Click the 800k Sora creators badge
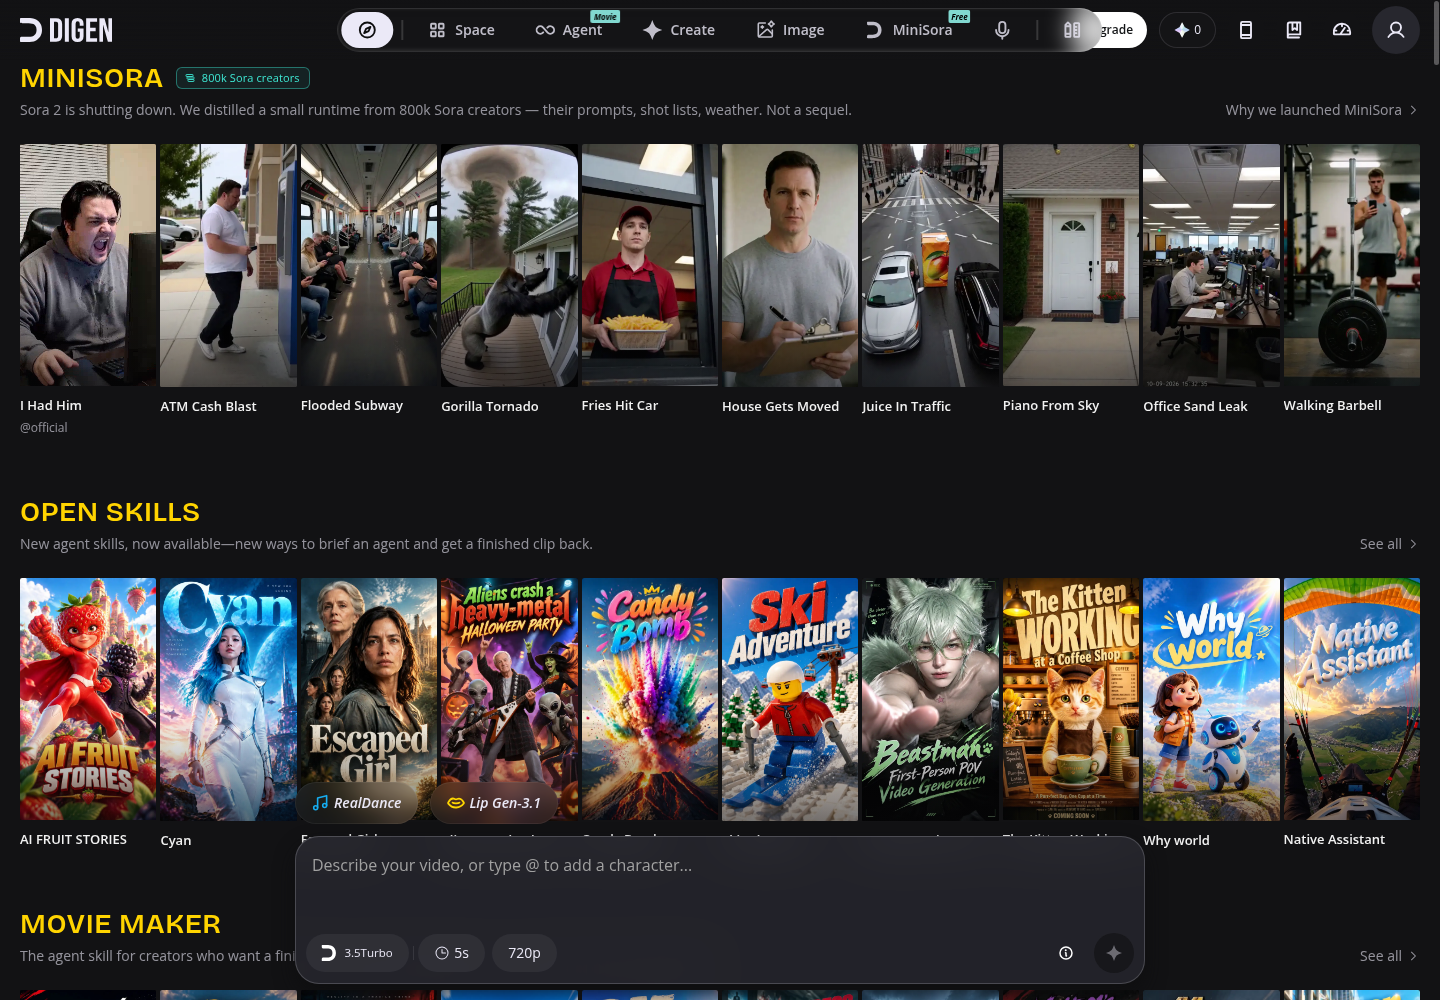The height and width of the screenshot is (1000, 1440). pos(243,78)
